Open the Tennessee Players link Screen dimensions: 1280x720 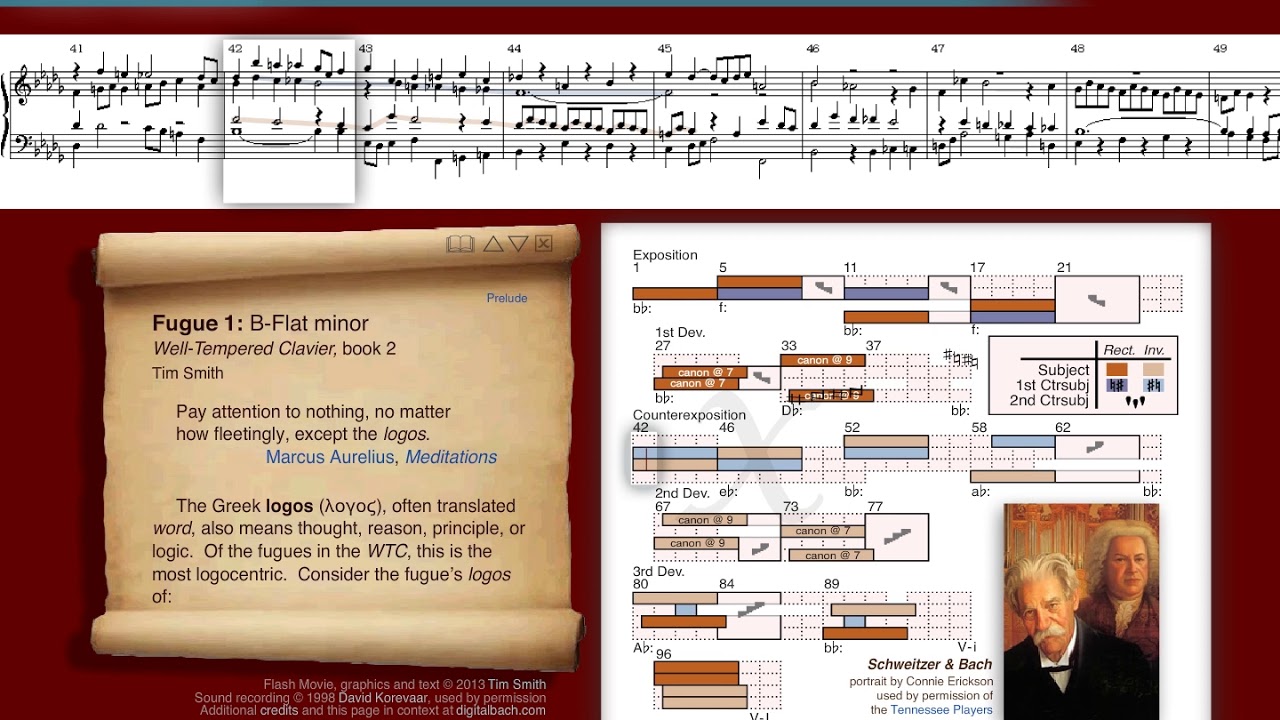pos(941,710)
